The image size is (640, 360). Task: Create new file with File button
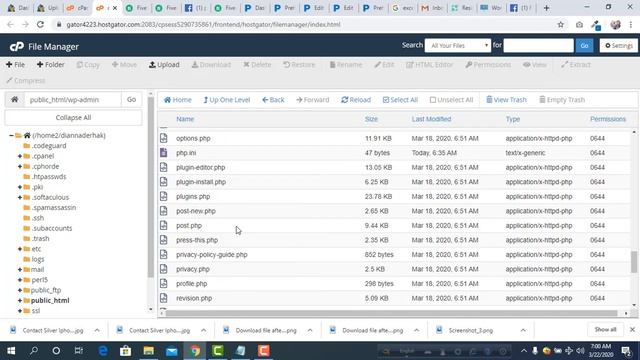(x=16, y=64)
